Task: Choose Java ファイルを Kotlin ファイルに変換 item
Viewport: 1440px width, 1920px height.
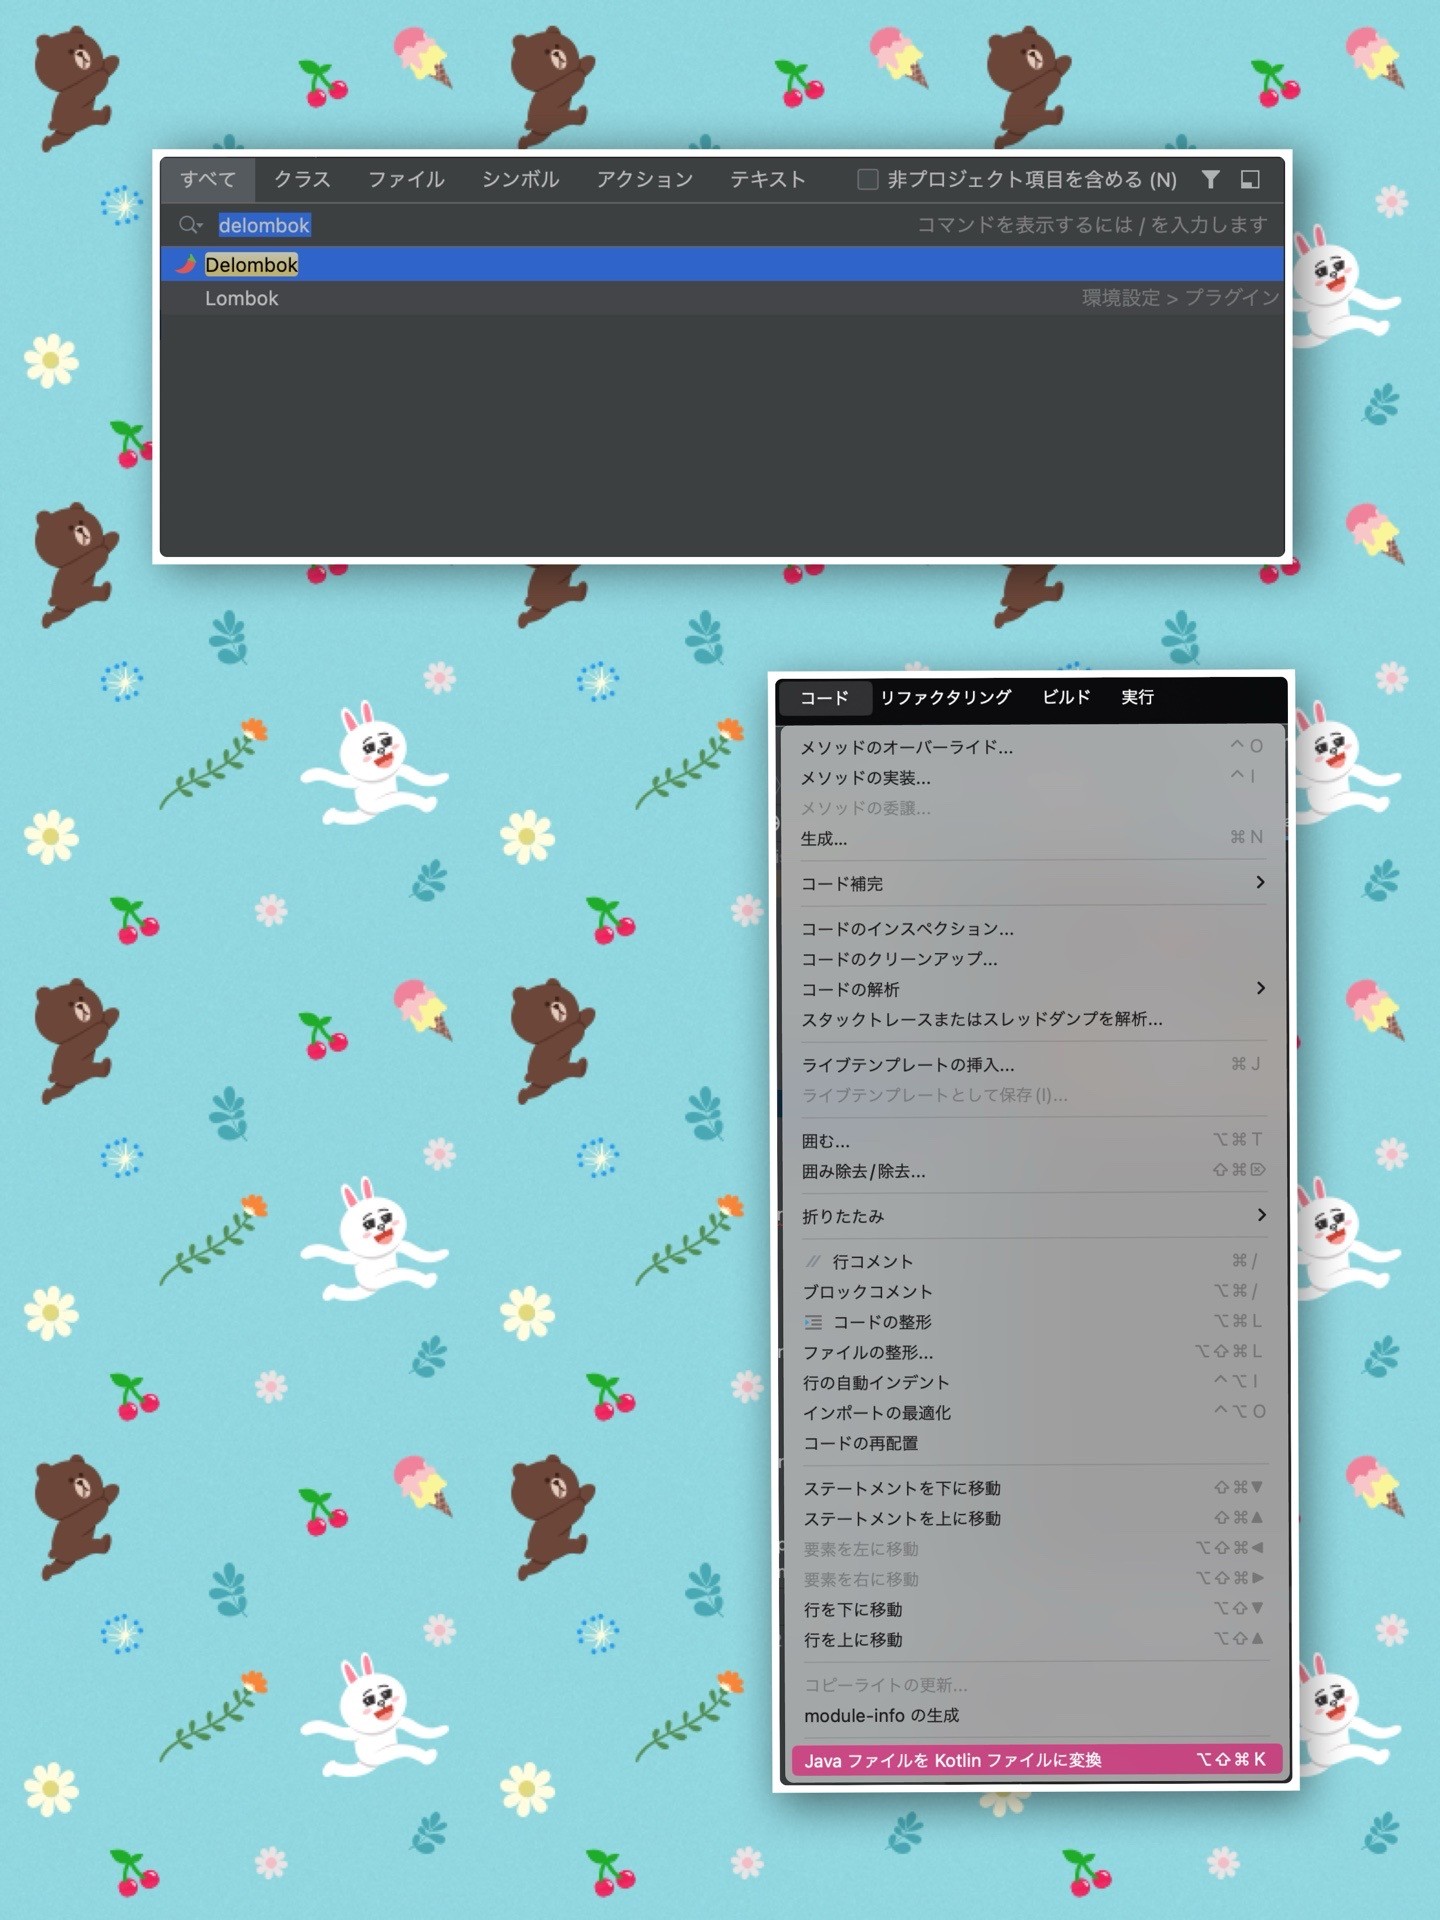Action: click(1036, 1760)
